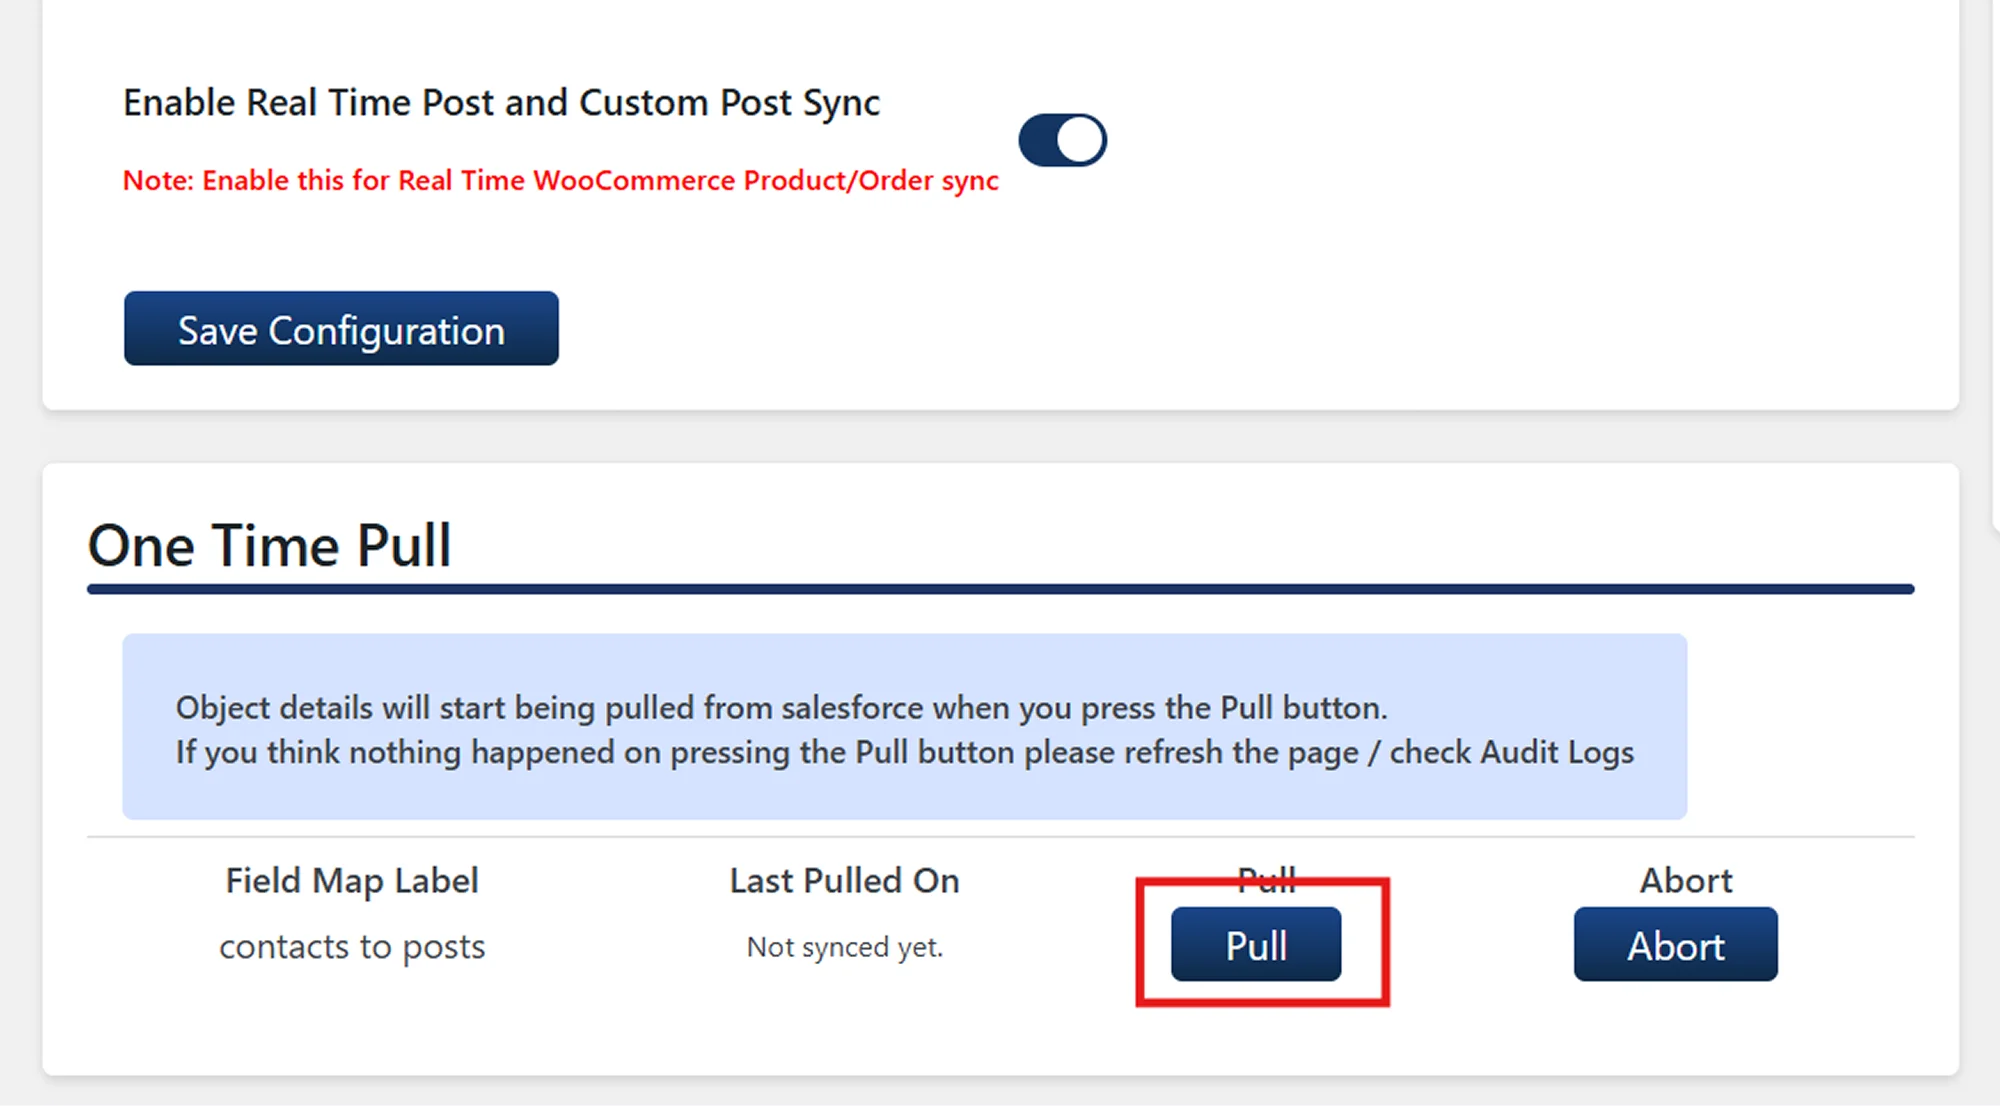
Task: Click the Field Map Label column header
Action: (352, 881)
